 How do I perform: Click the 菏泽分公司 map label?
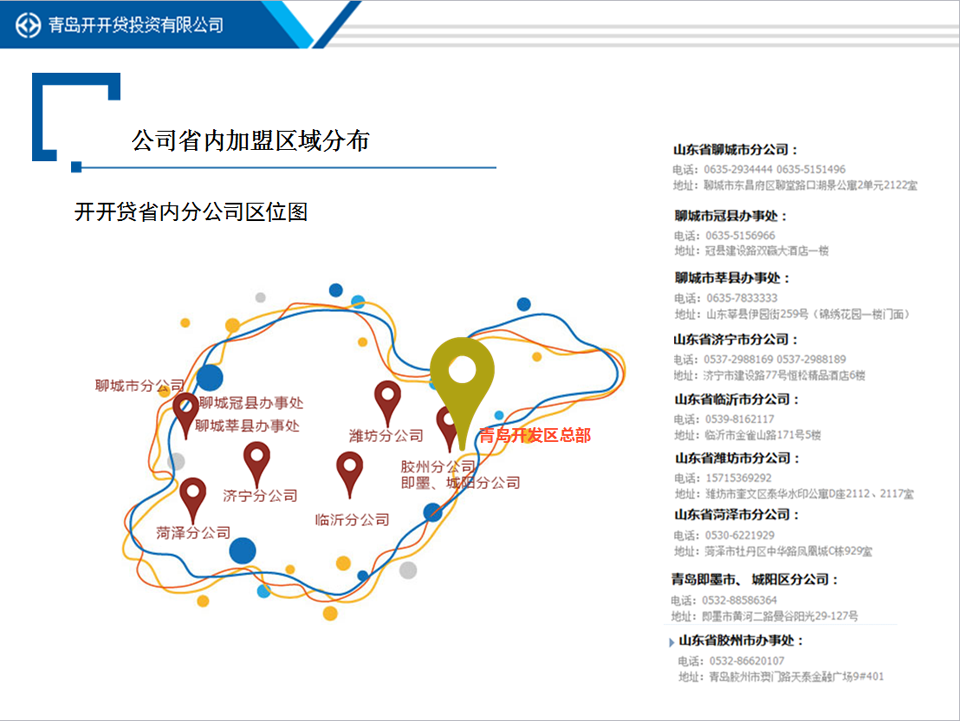pyautogui.click(x=193, y=533)
